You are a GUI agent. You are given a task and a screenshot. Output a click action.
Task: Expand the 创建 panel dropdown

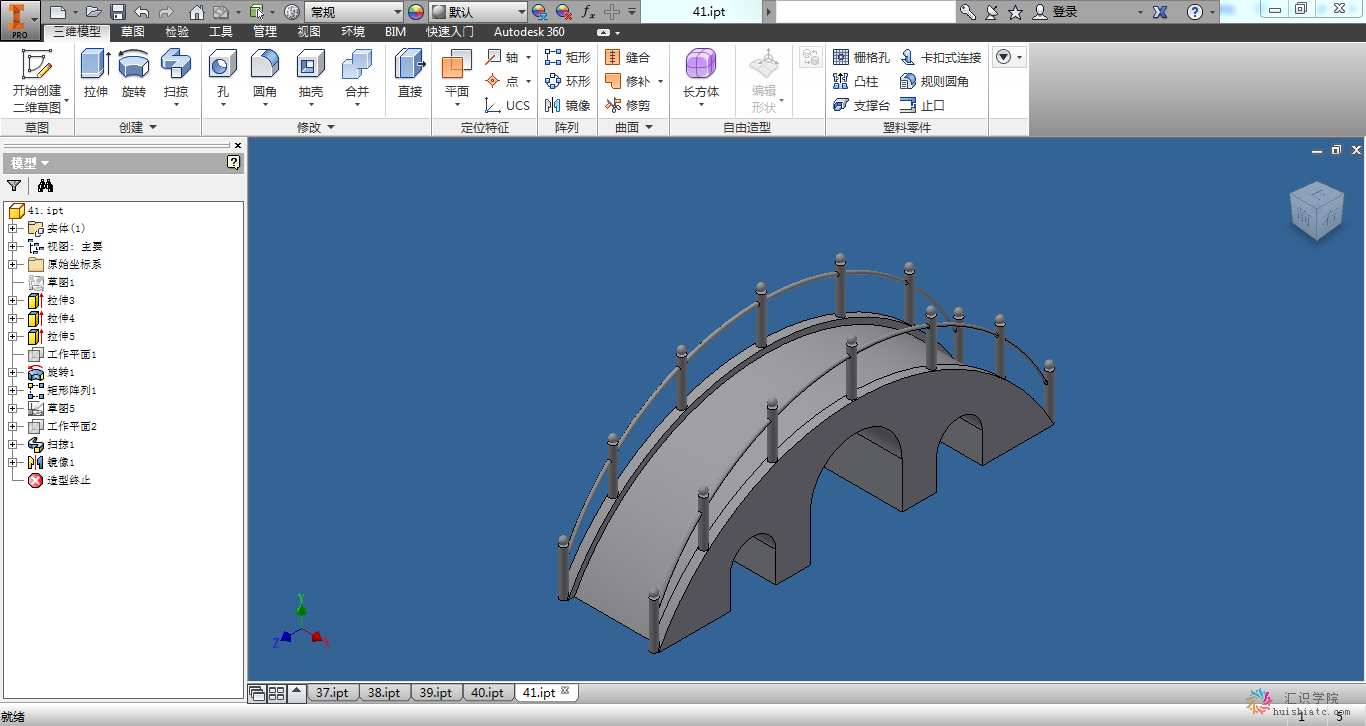(138, 127)
